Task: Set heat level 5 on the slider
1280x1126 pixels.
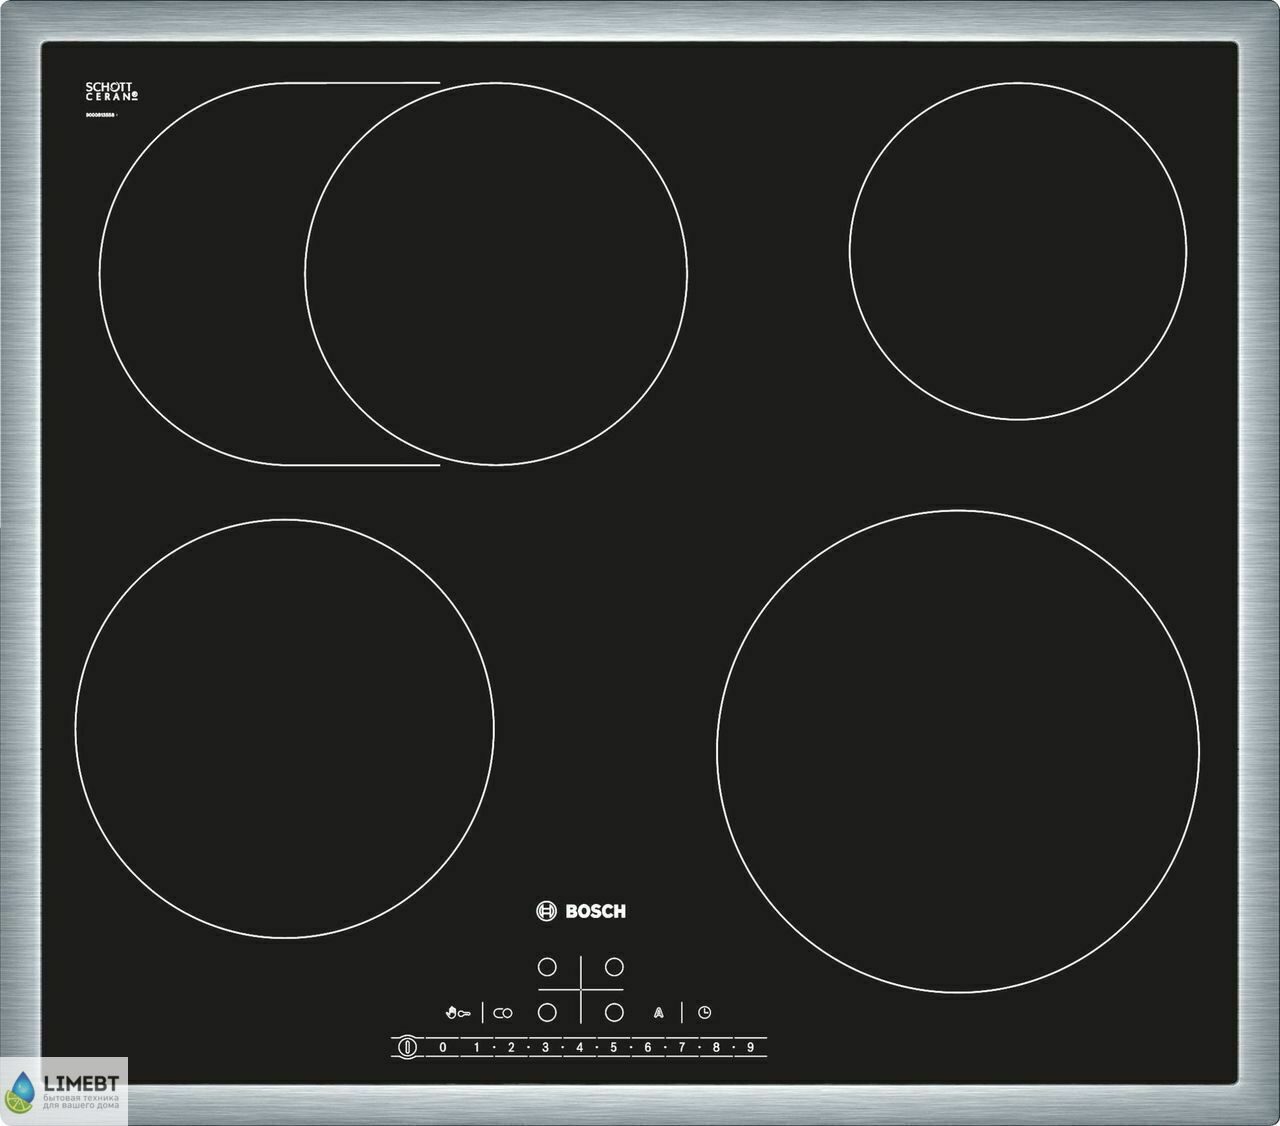Action: pyautogui.click(x=614, y=1047)
